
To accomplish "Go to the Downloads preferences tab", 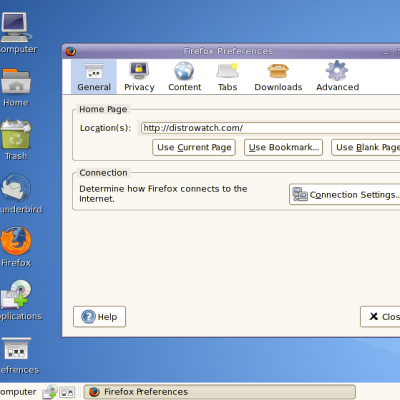I will point(278,77).
